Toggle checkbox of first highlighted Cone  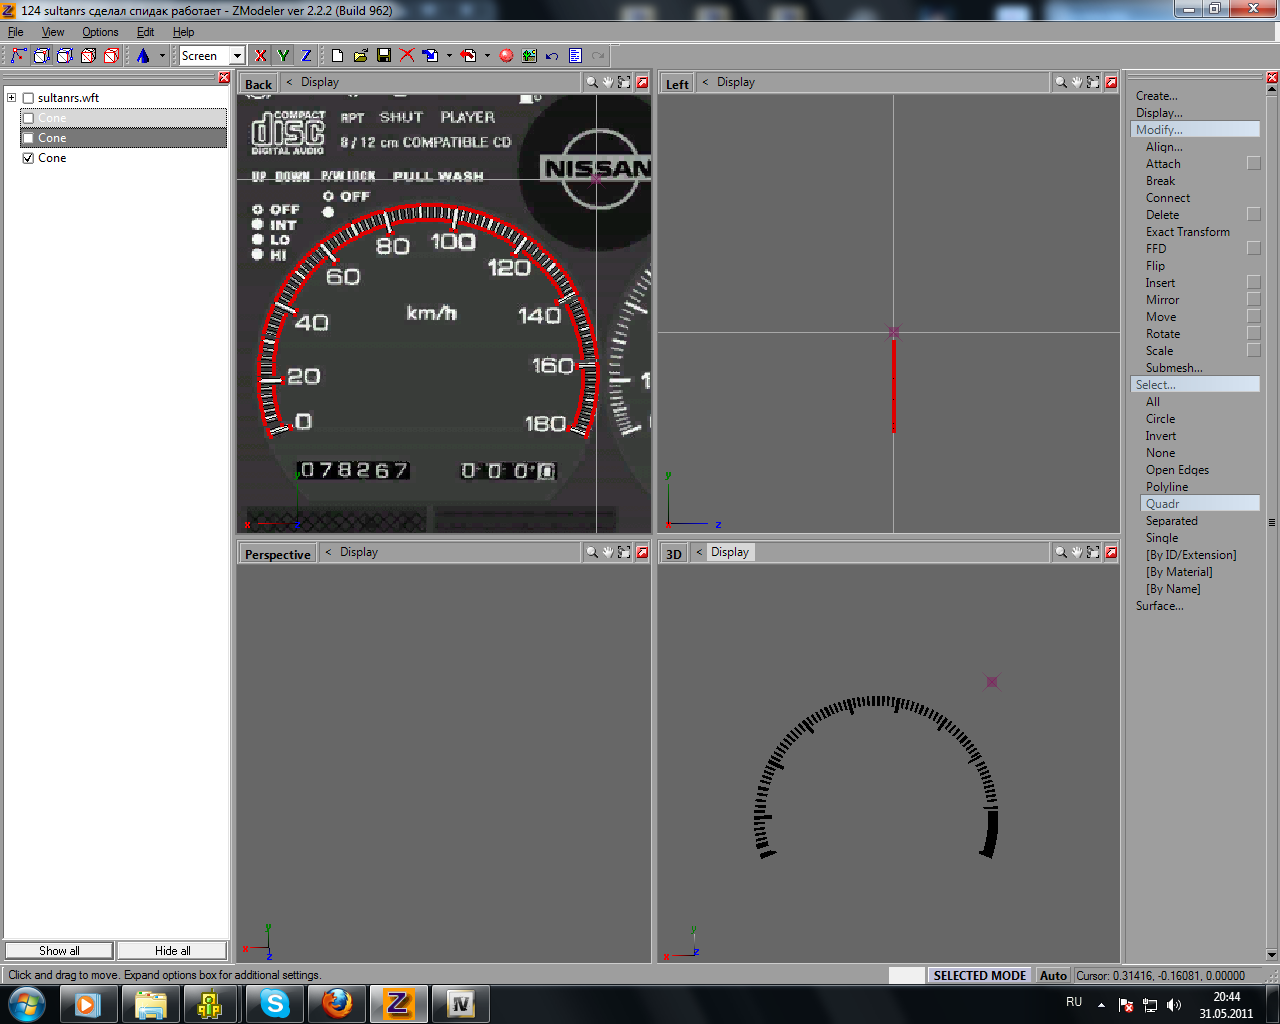(x=28, y=118)
